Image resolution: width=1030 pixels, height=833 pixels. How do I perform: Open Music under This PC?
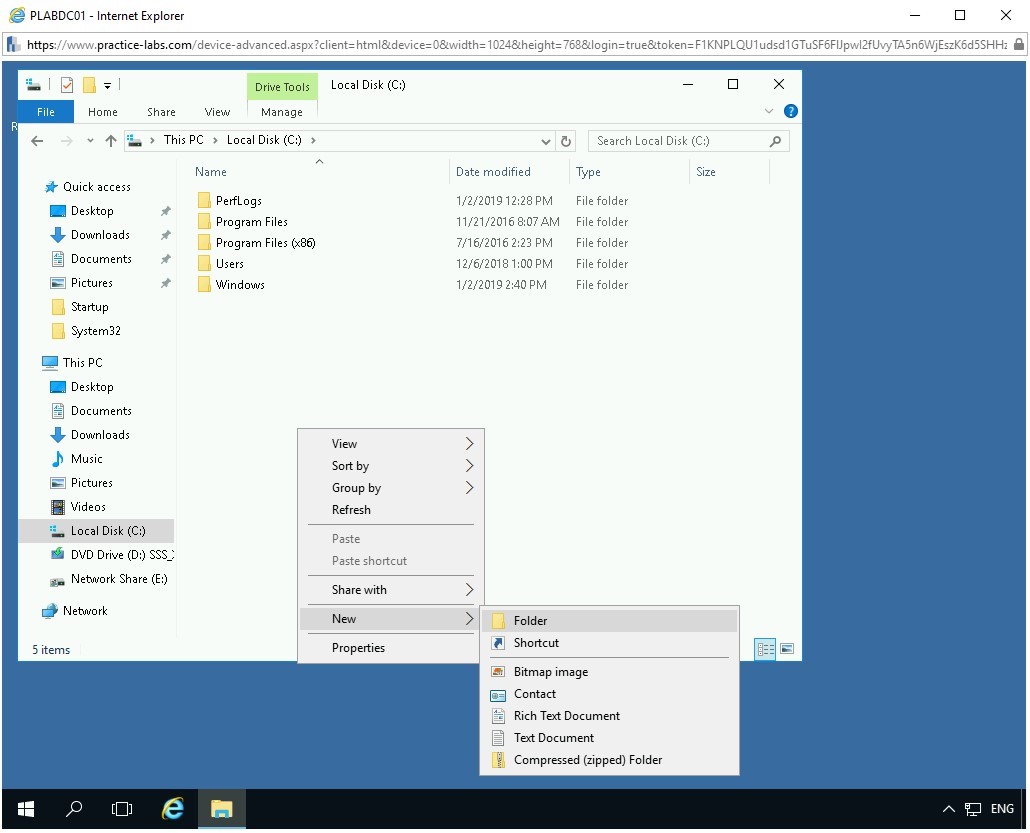click(x=86, y=459)
